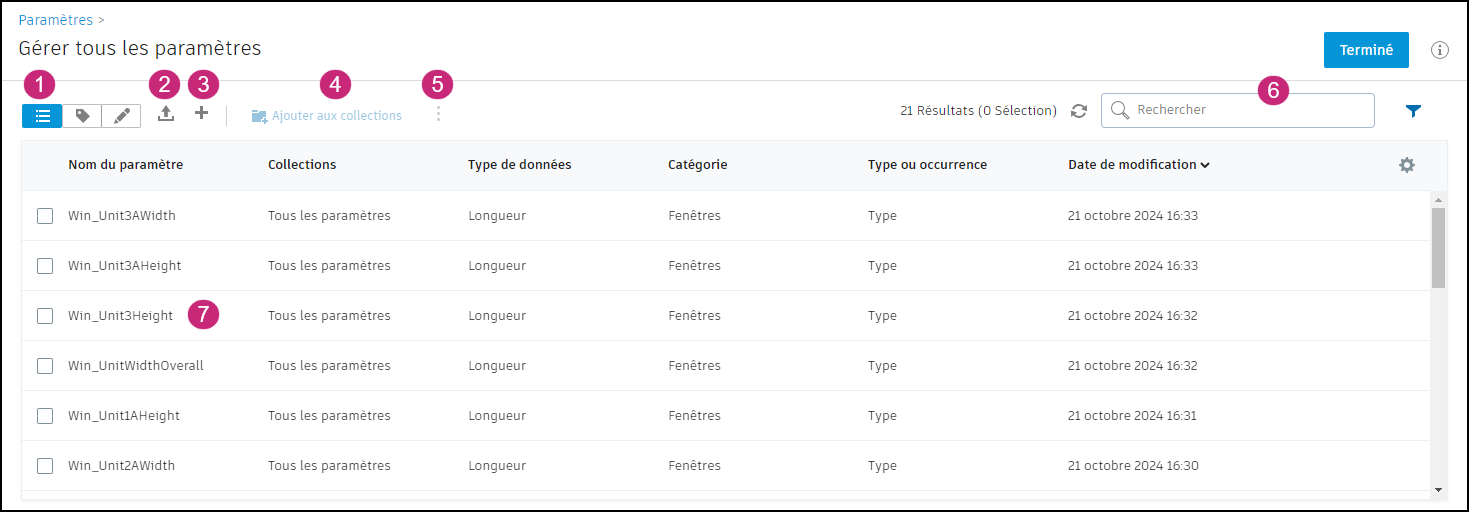Open the blue filter funnel
Screen dimensions: 1469x512
[x=1413, y=111]
